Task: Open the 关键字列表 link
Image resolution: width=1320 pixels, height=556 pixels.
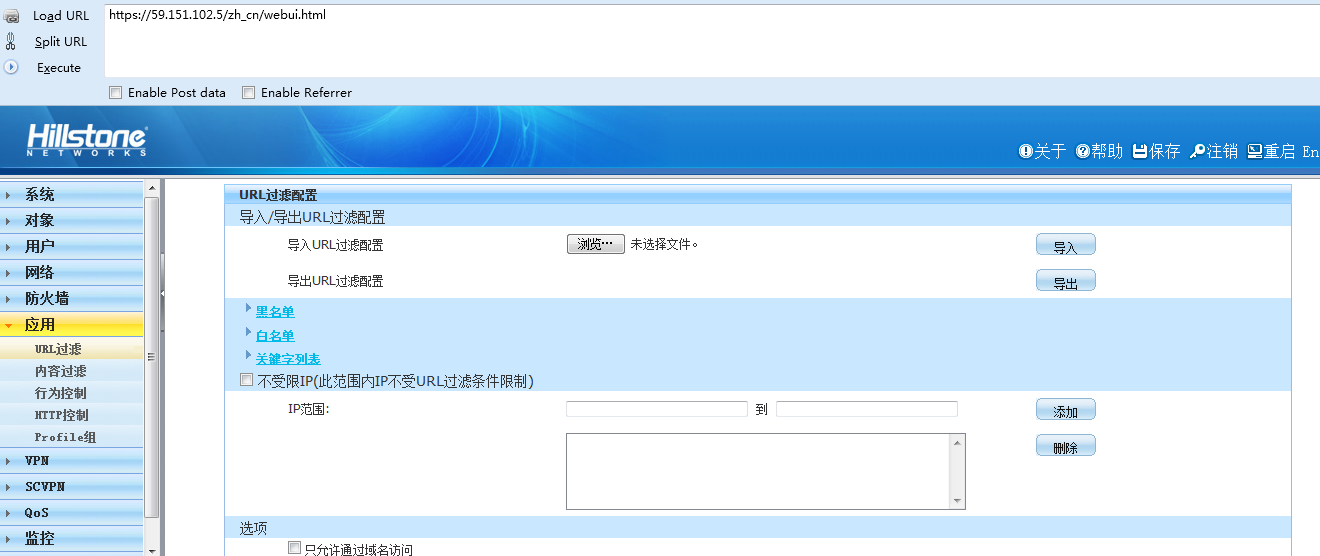Action: [288, 359]
